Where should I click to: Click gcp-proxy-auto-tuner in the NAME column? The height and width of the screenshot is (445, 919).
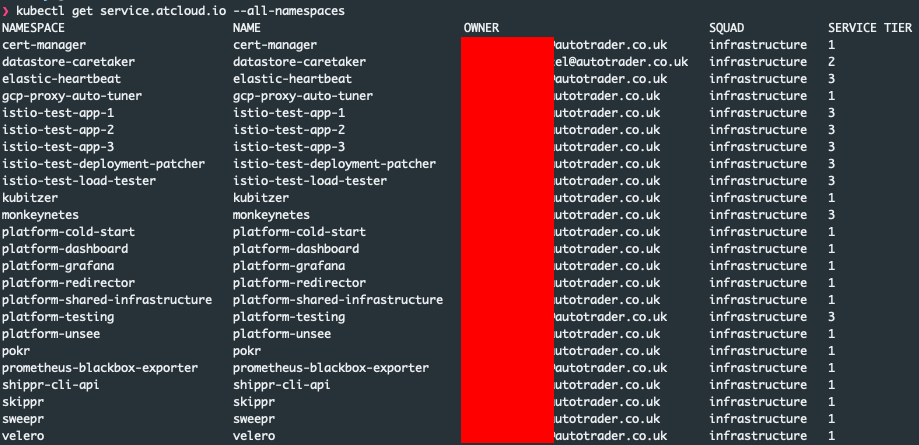(303, 96)
